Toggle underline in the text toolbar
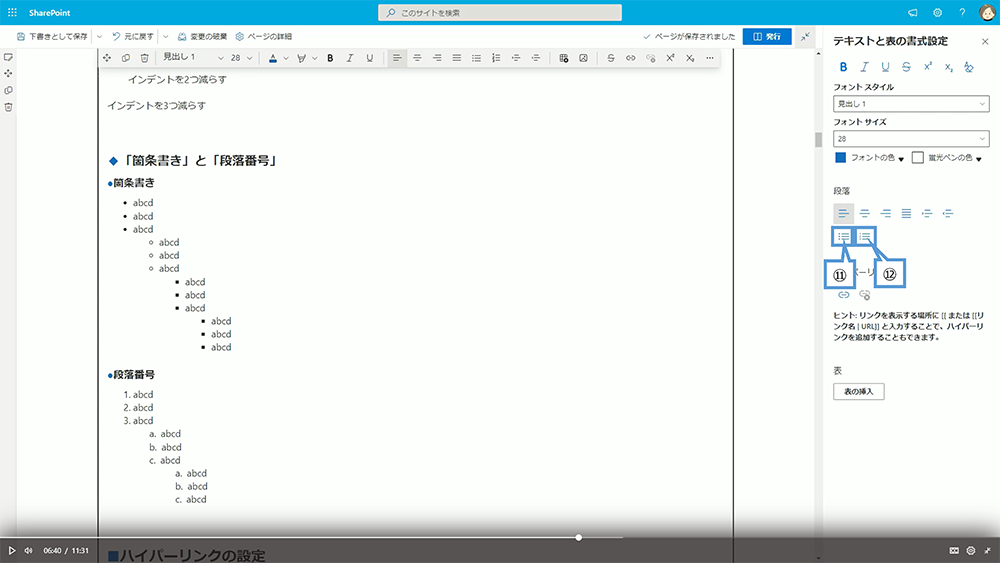 369,58
